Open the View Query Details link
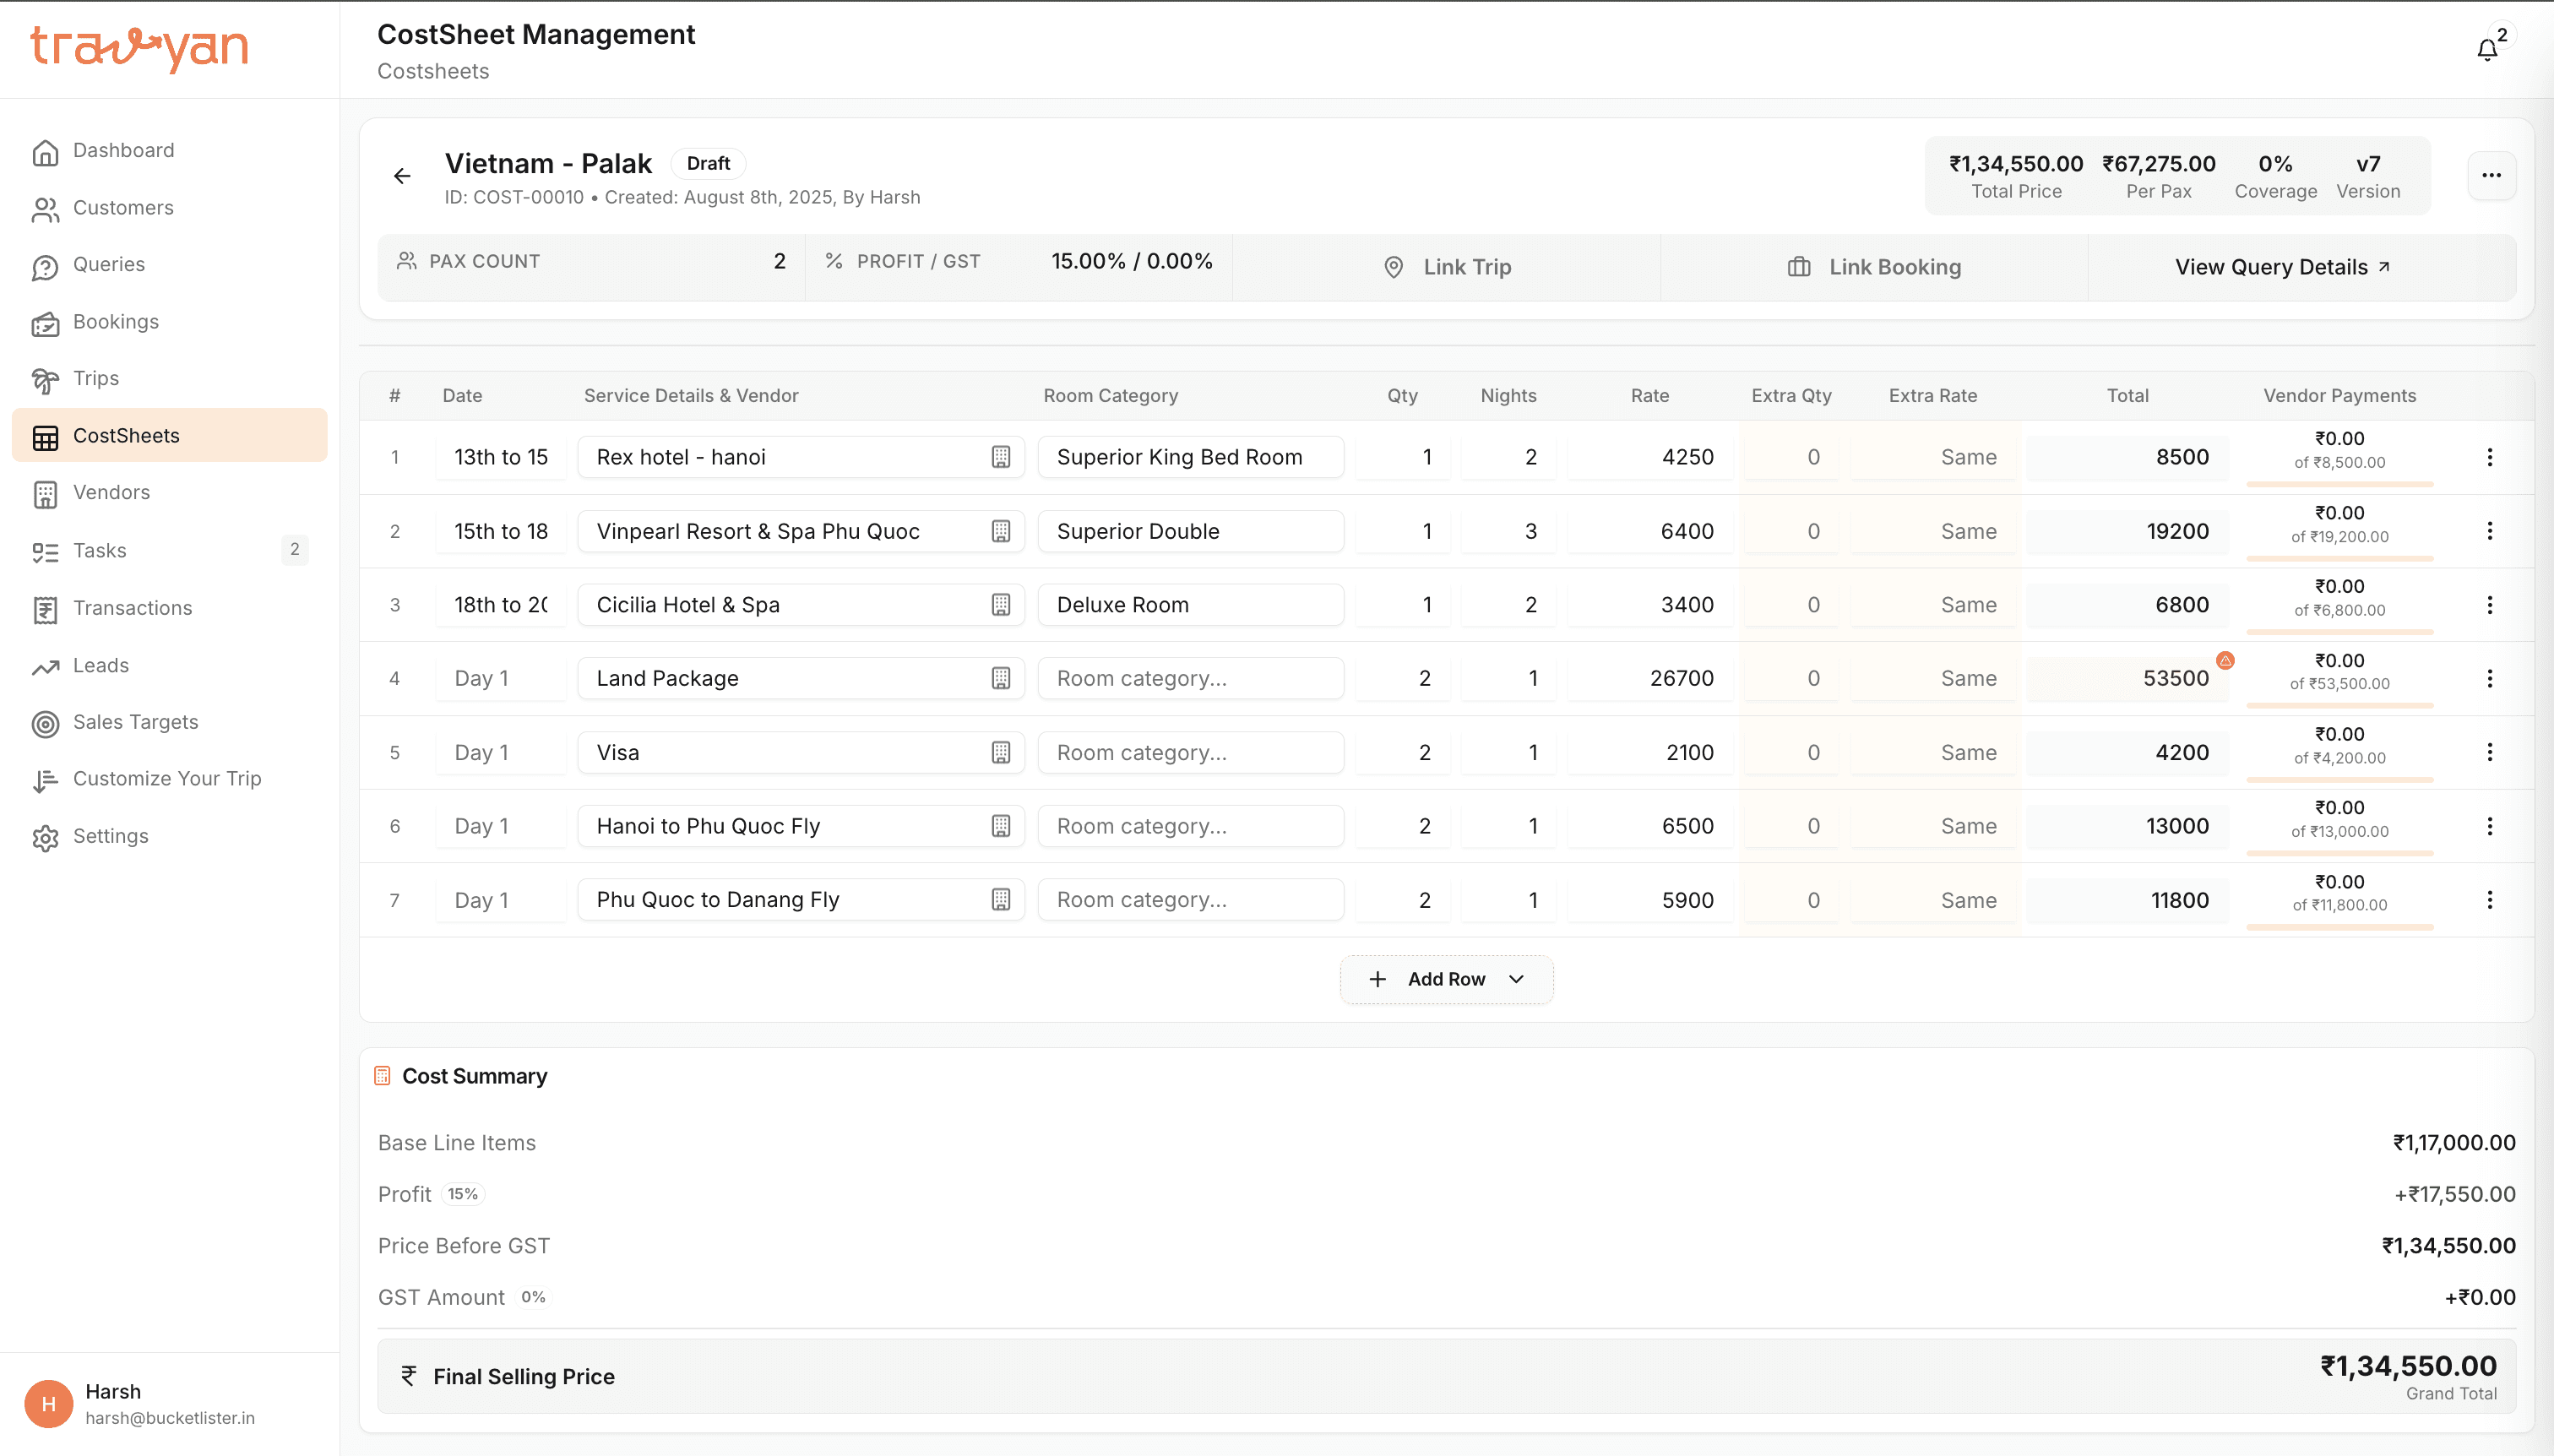 click(x=2282, y=267)
